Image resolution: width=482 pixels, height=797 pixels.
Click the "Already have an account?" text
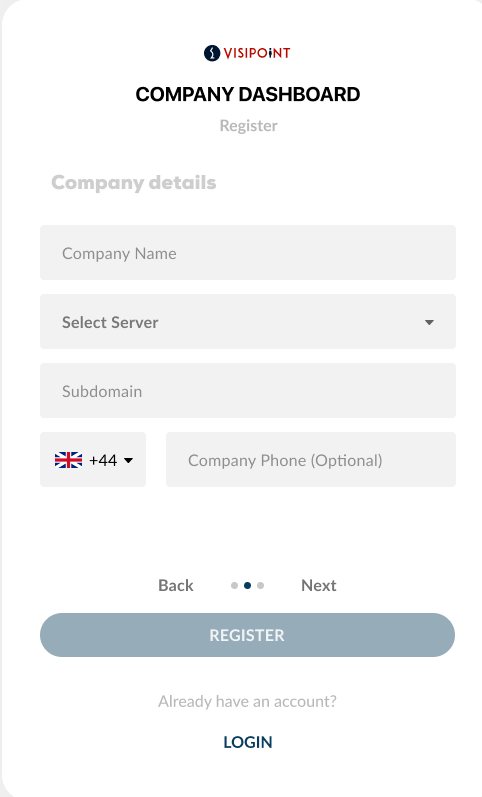[248, 701]
